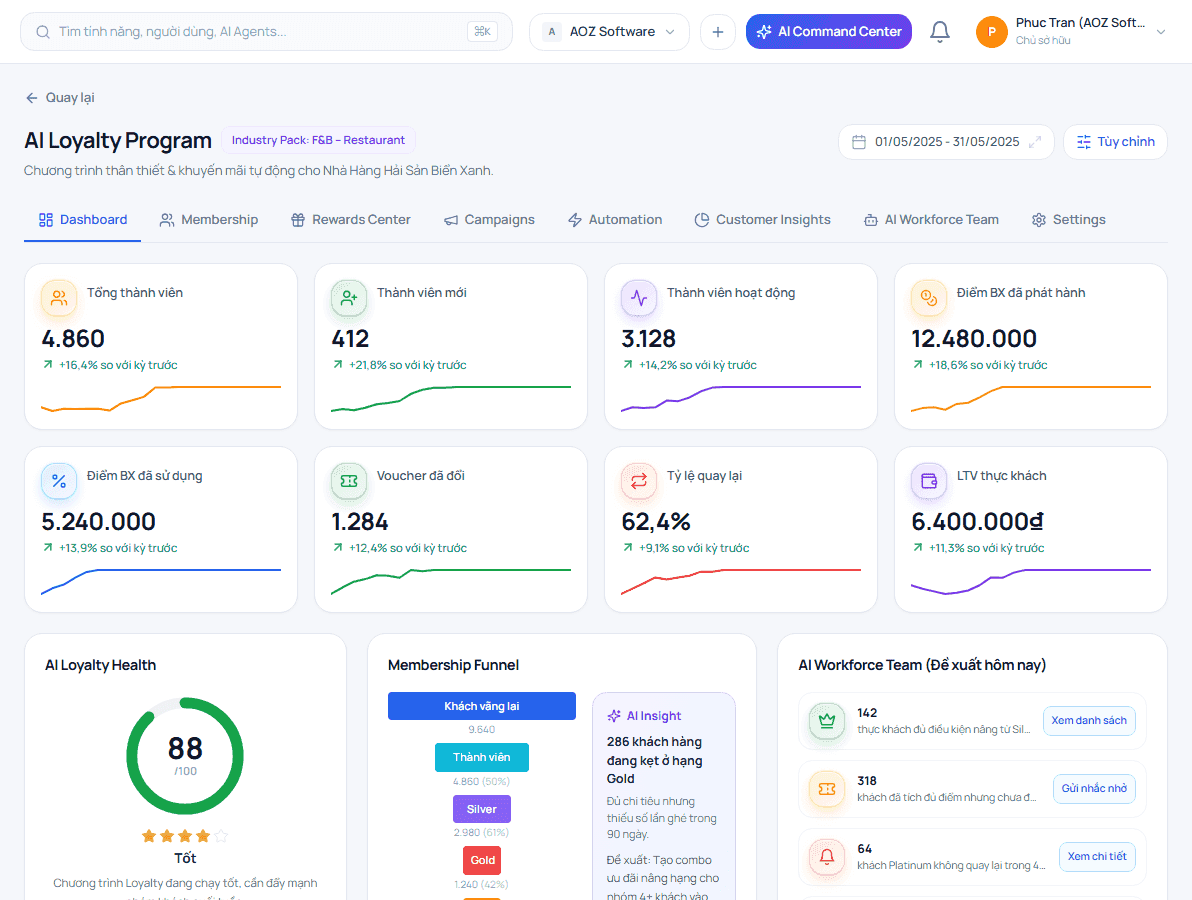This screenshot has height=900, width=1192.
Task: Open the Rewards Center tab
Action: [350, 220]
